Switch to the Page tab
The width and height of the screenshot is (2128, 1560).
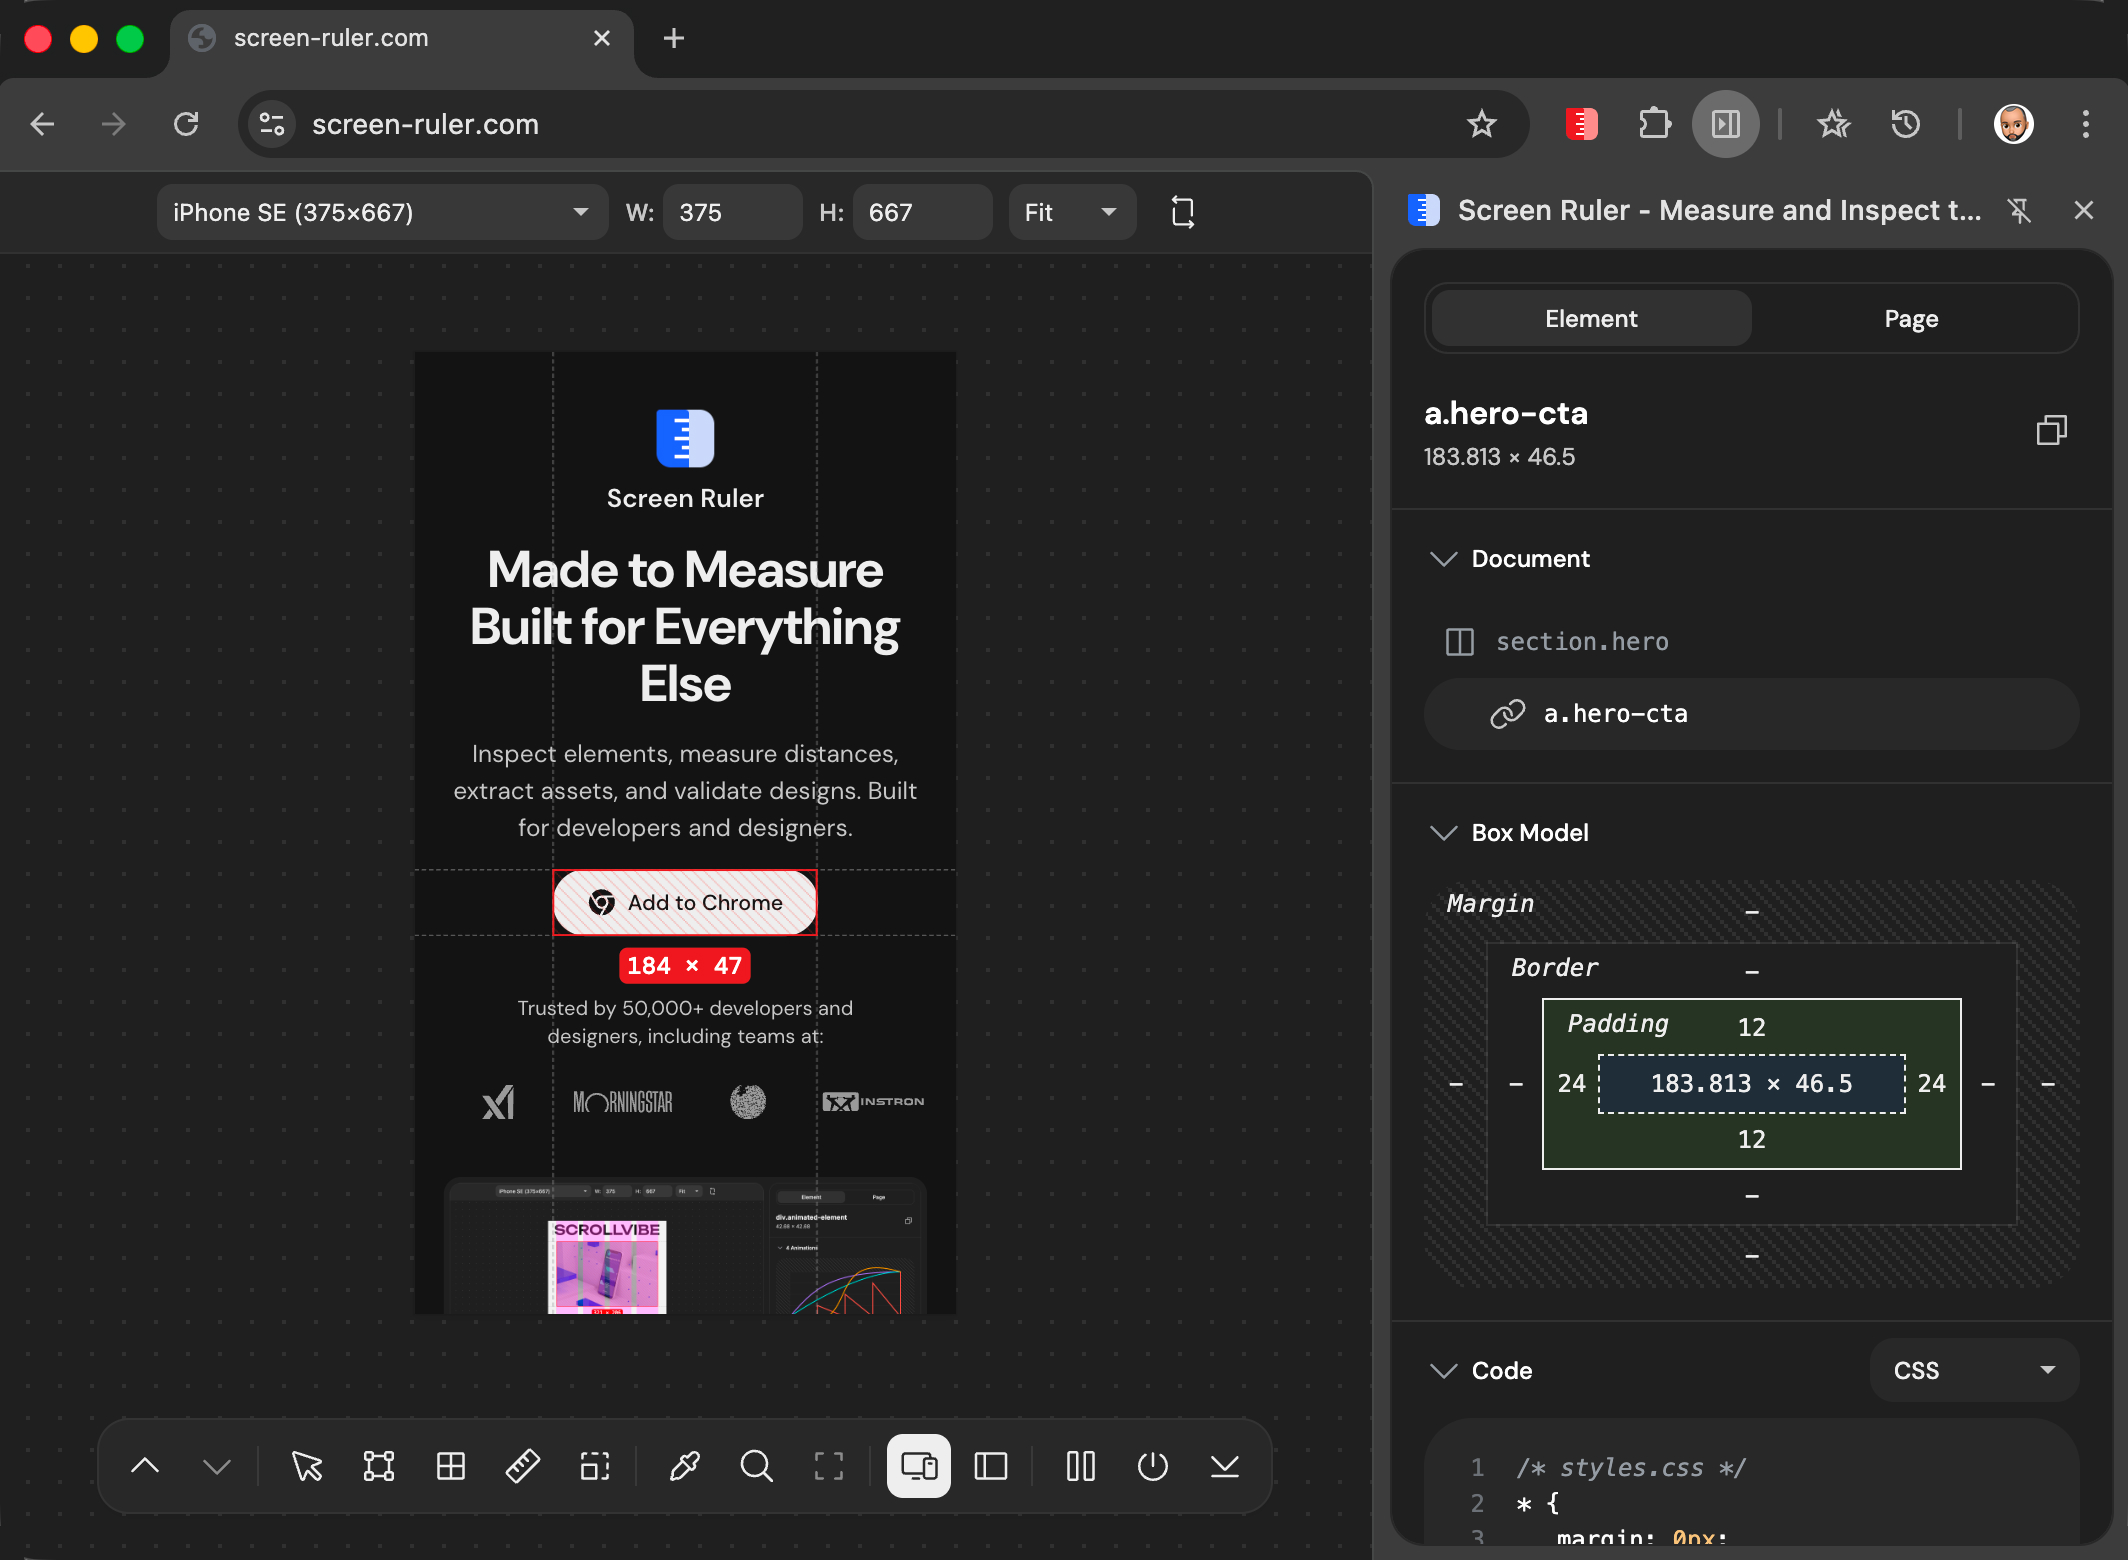click(x=1911, y=319)
